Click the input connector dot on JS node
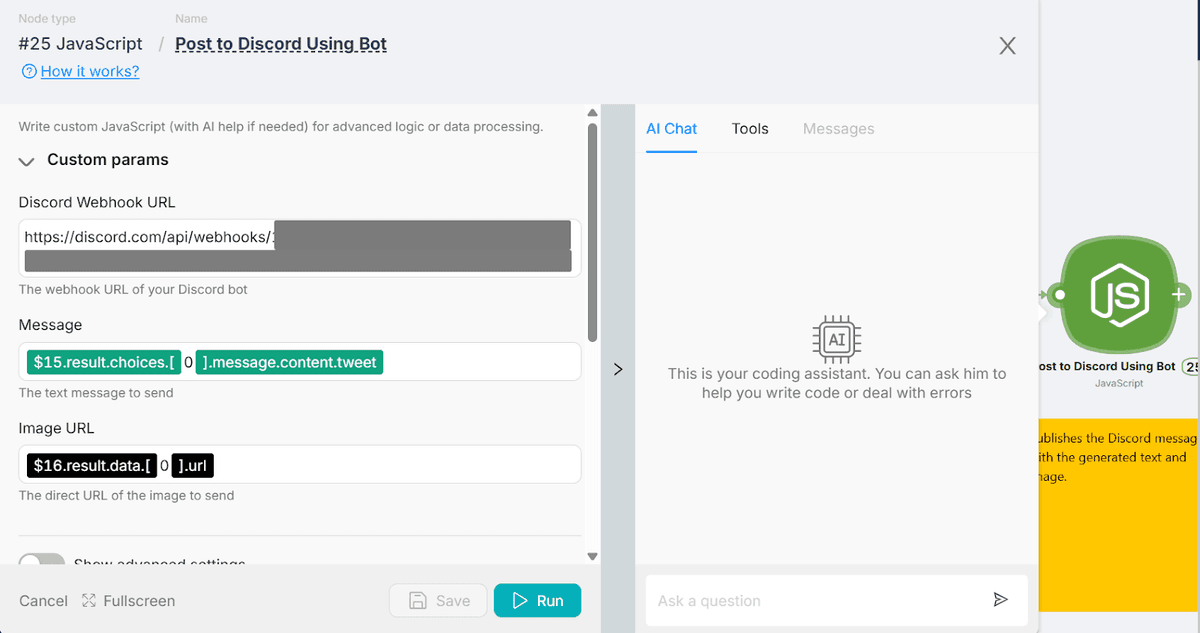Image resolution: width=1200 pixels, height=633 pixels. (x=1059, y=295)
